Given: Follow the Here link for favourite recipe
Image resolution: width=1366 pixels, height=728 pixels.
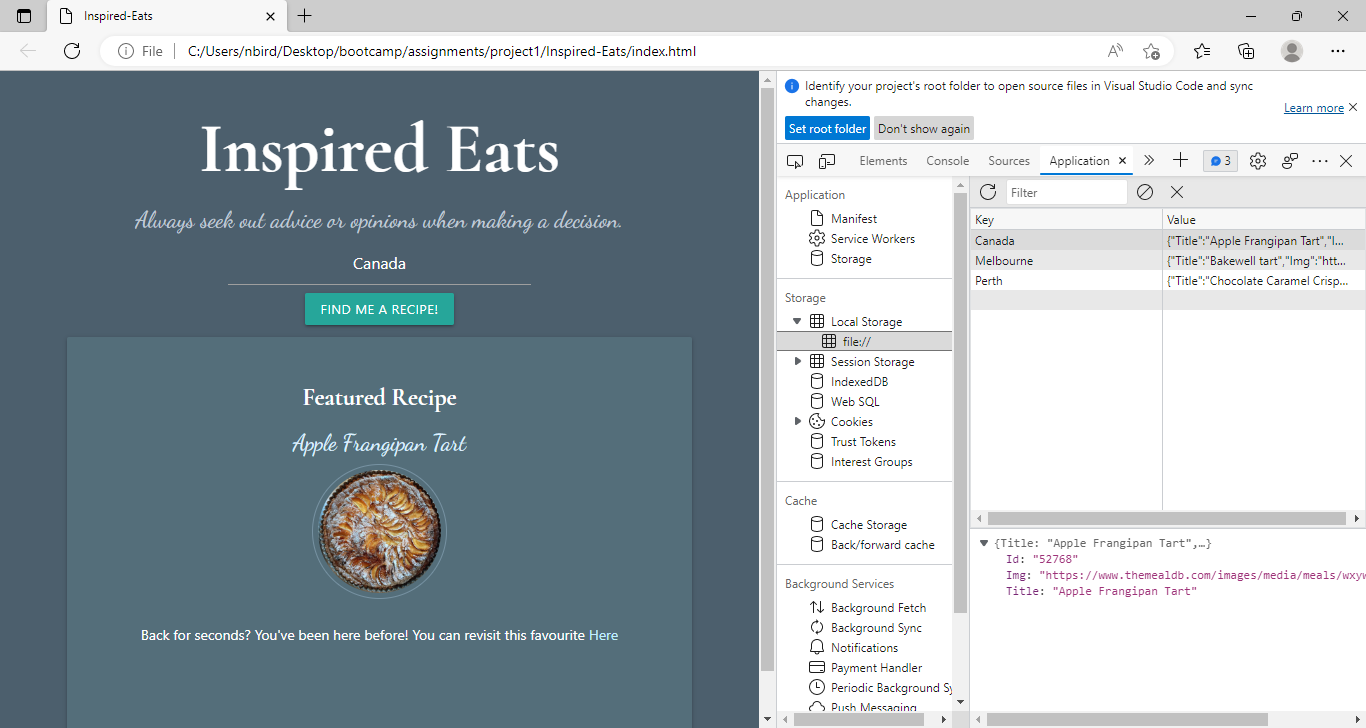Looking at the screenshot, I should 603,635.
